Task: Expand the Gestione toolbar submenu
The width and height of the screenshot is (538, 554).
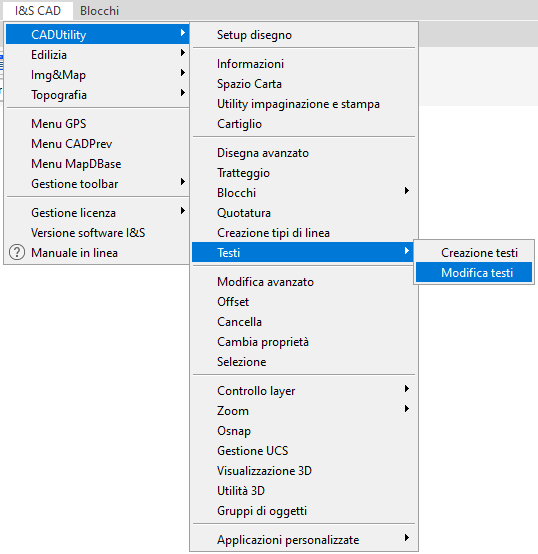Action: pyautogui.click(x=97, y=184)
